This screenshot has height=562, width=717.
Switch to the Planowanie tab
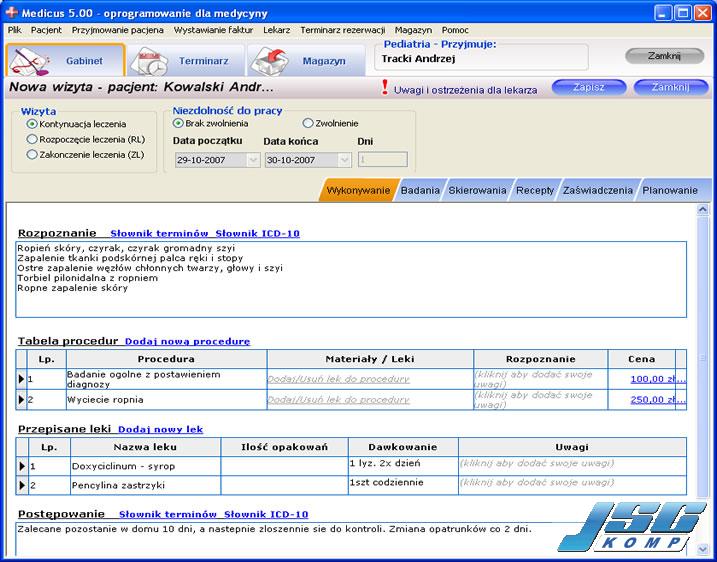click(x=670, y=190)
